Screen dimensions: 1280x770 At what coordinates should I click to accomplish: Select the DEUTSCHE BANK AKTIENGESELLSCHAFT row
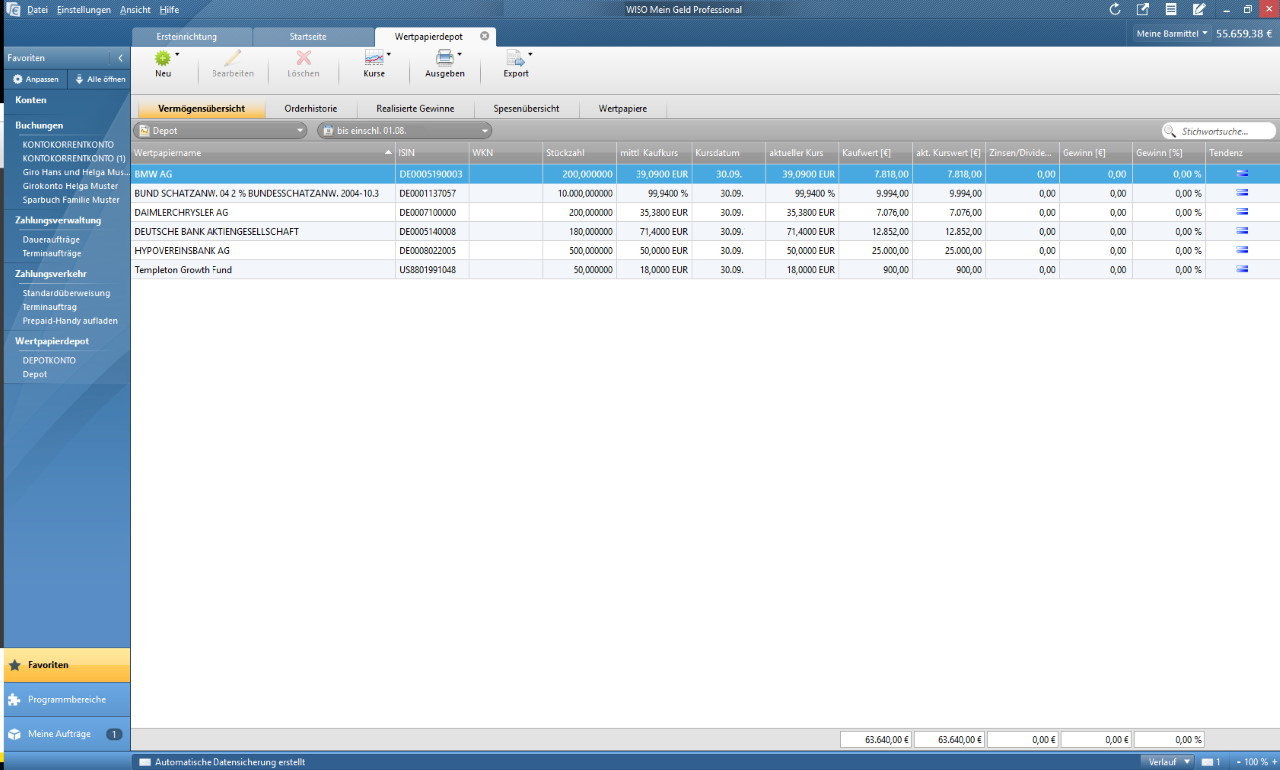[x=216, y=231]
